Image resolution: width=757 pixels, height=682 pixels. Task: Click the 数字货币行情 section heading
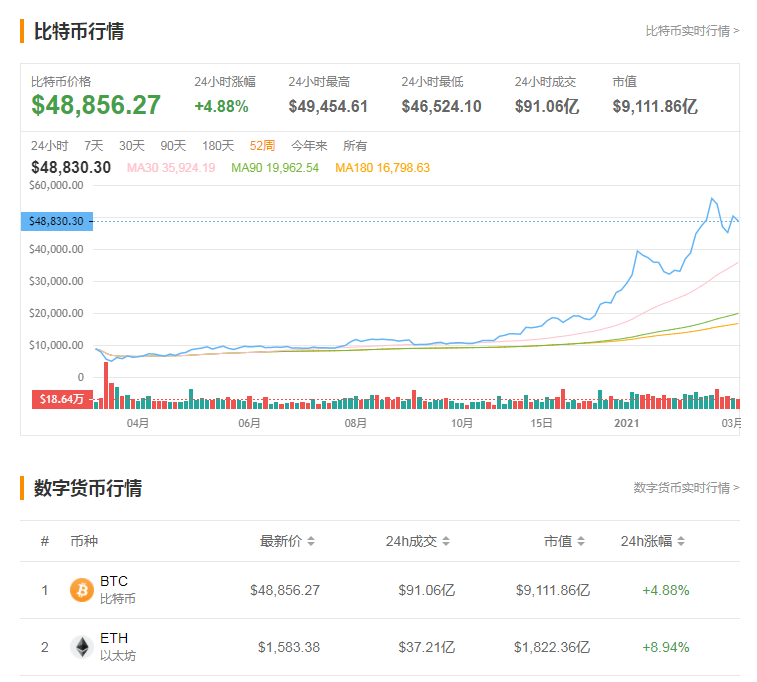click(88, 488)
